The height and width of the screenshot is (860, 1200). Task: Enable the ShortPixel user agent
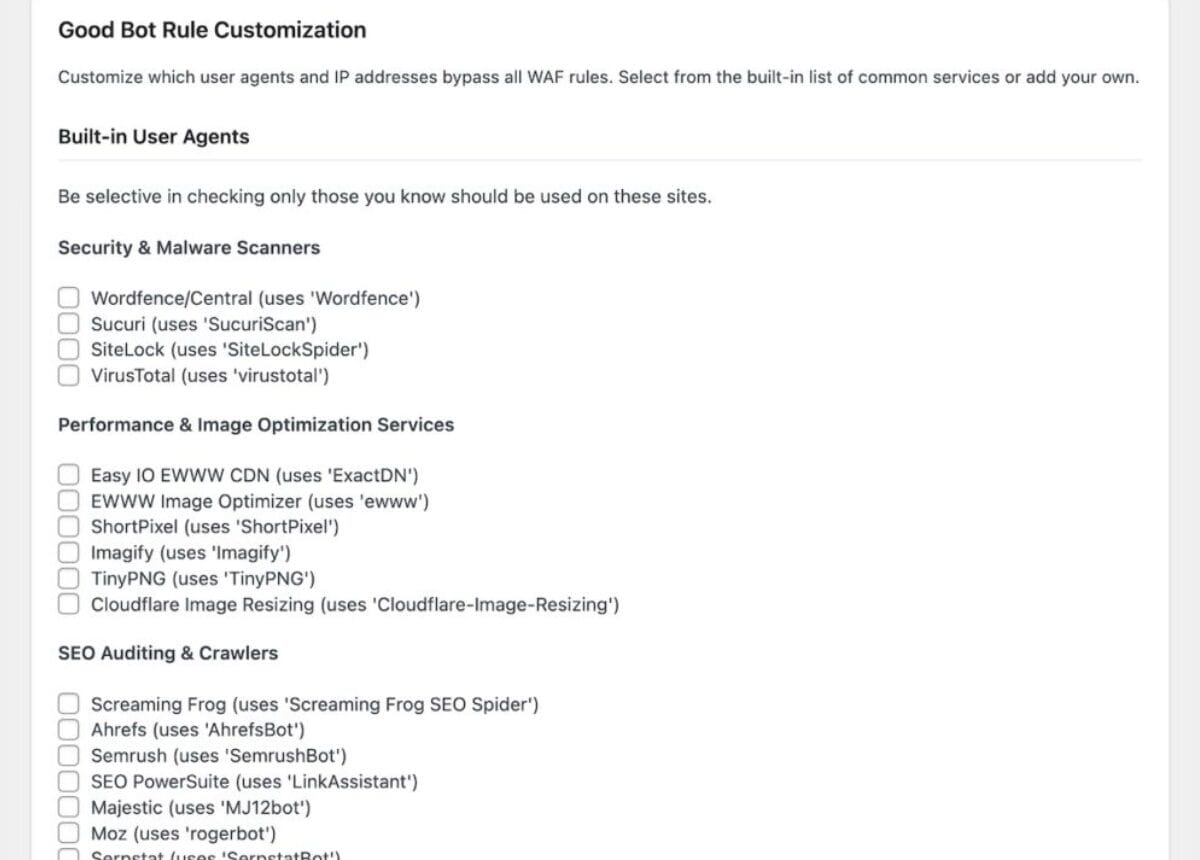[x=68, y=526]
